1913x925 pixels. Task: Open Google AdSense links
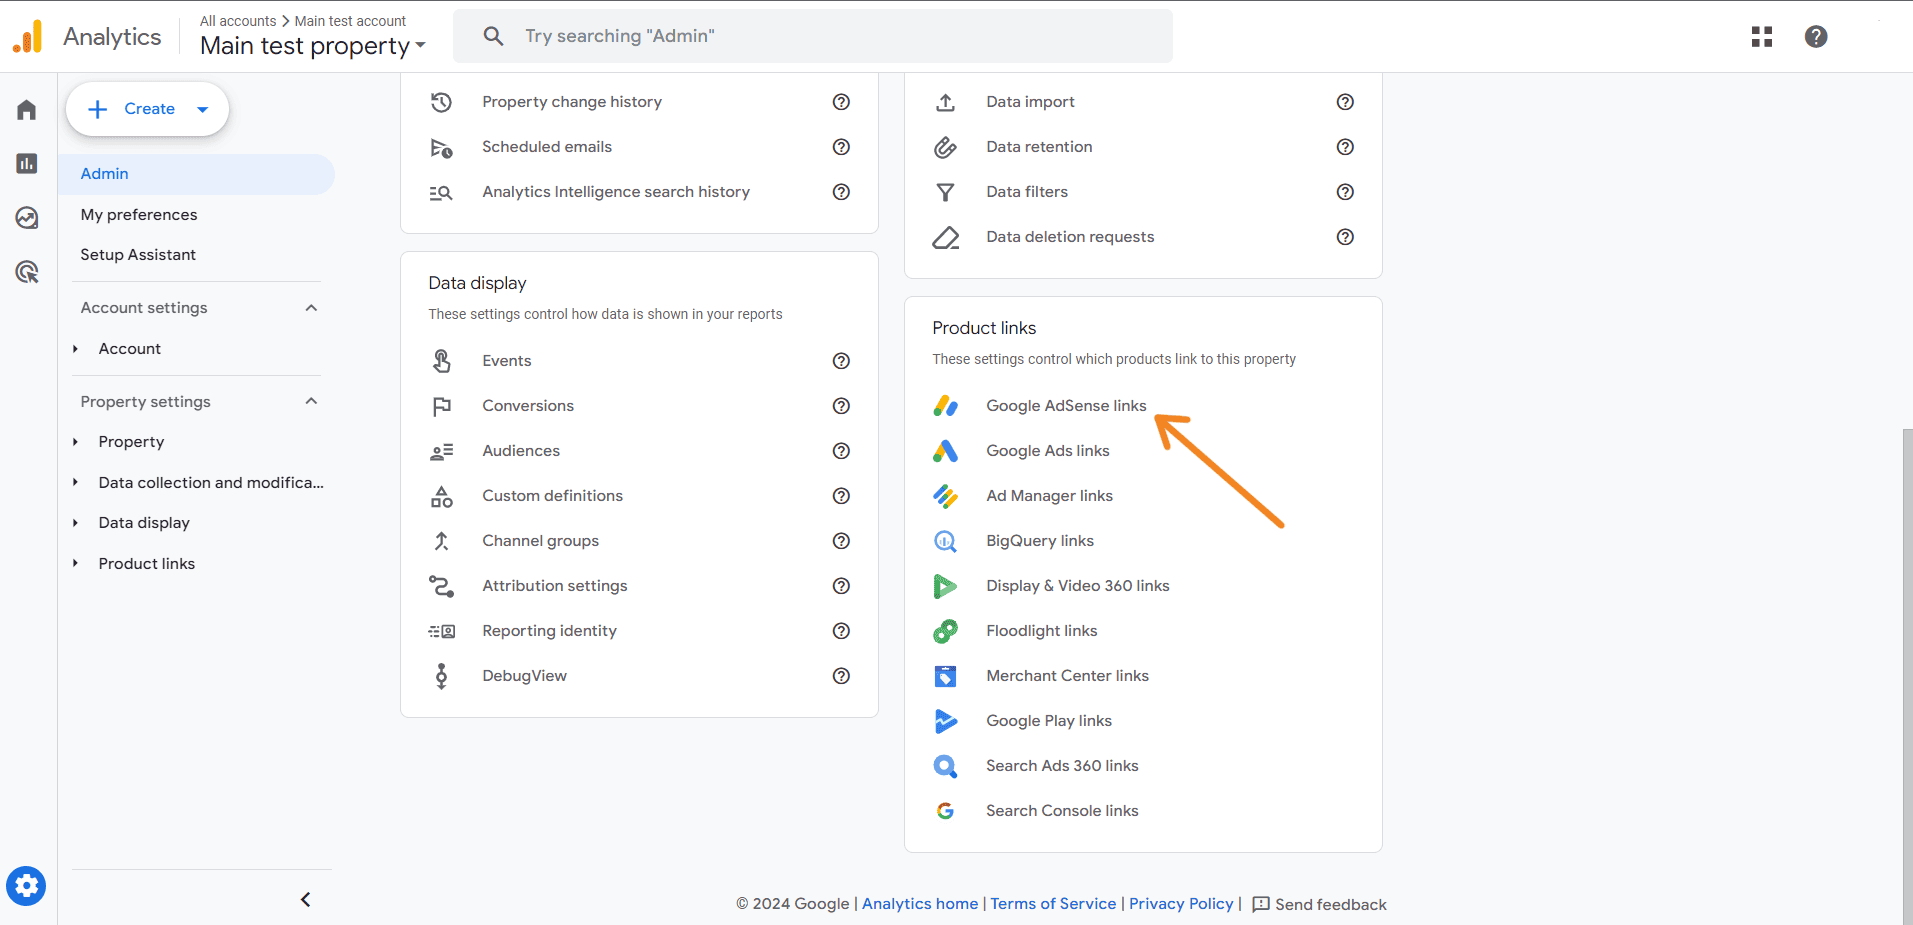tap(1066, 406)
